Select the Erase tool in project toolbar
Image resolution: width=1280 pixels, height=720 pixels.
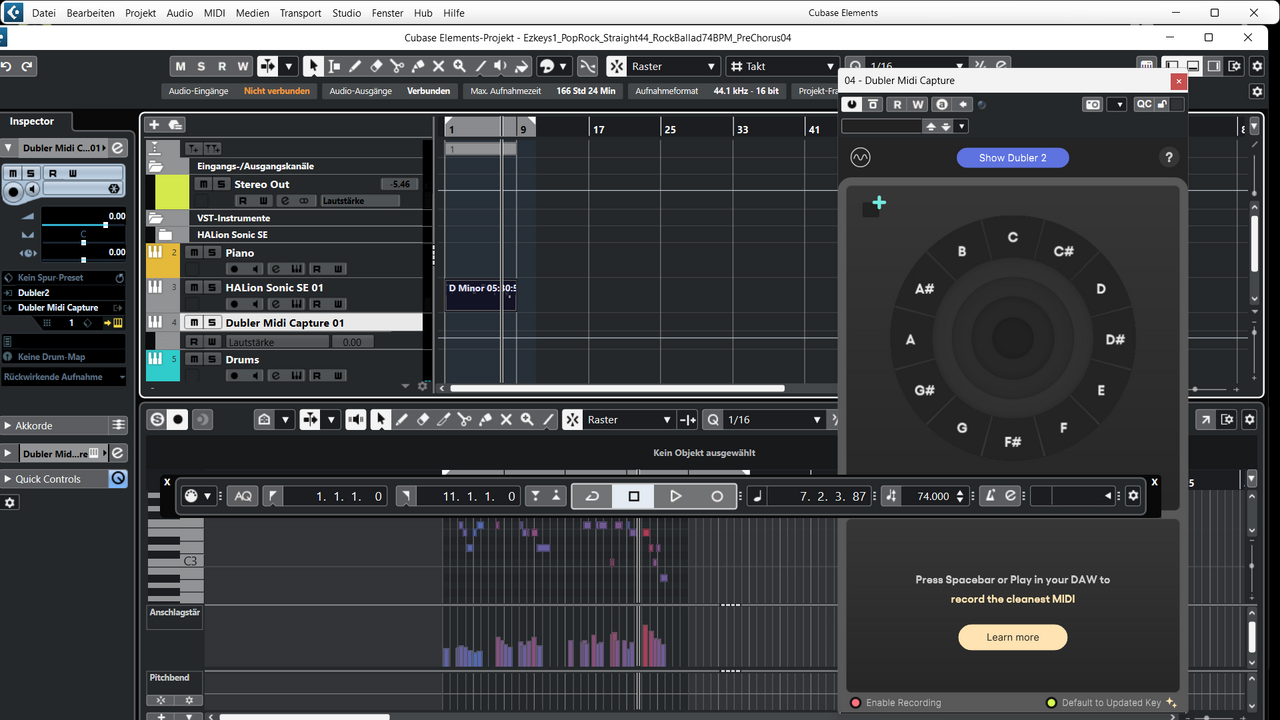376,66
